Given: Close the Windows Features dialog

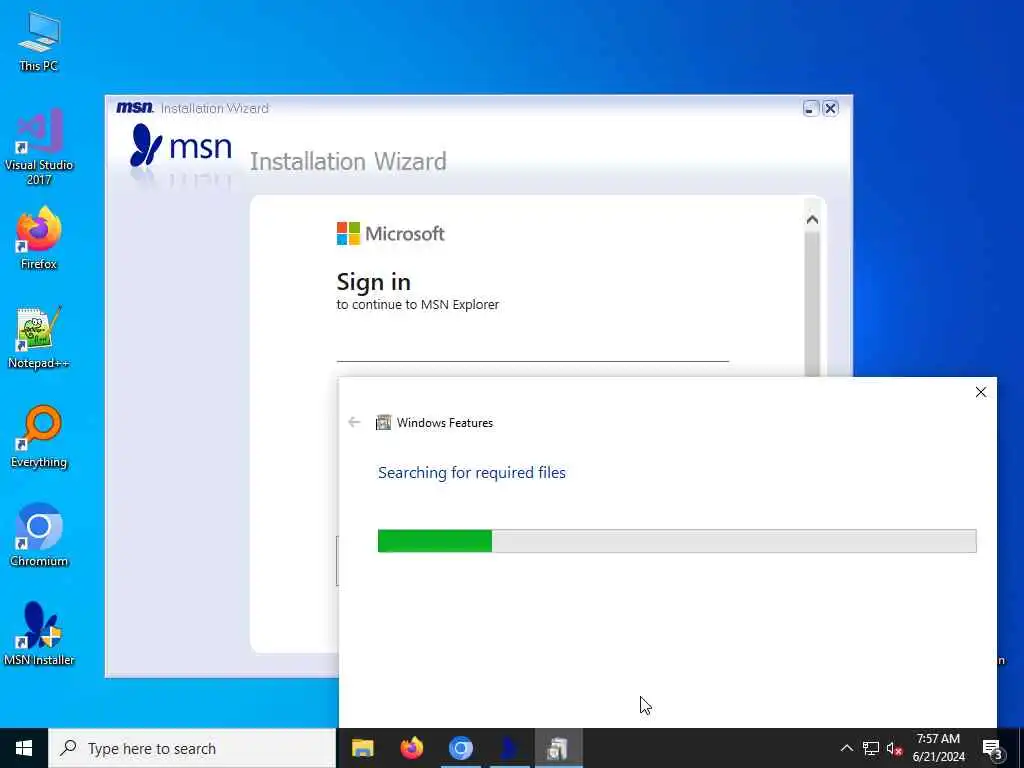Looking at the screenshot, I should [x=980, y=392].
